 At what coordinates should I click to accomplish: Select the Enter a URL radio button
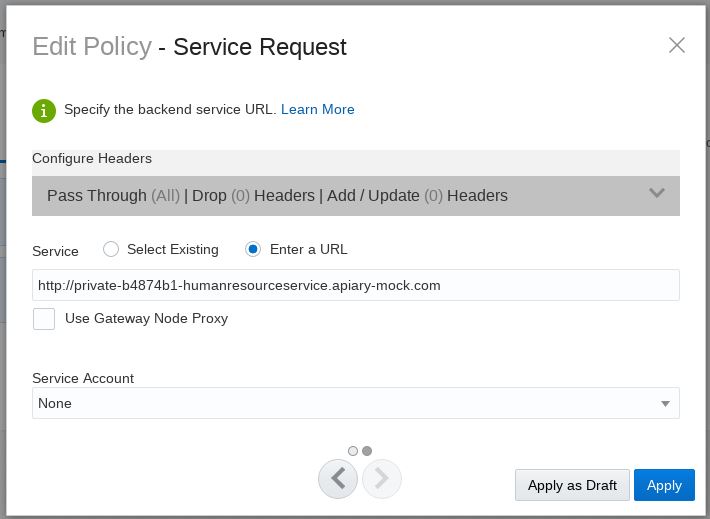(254, 249)
